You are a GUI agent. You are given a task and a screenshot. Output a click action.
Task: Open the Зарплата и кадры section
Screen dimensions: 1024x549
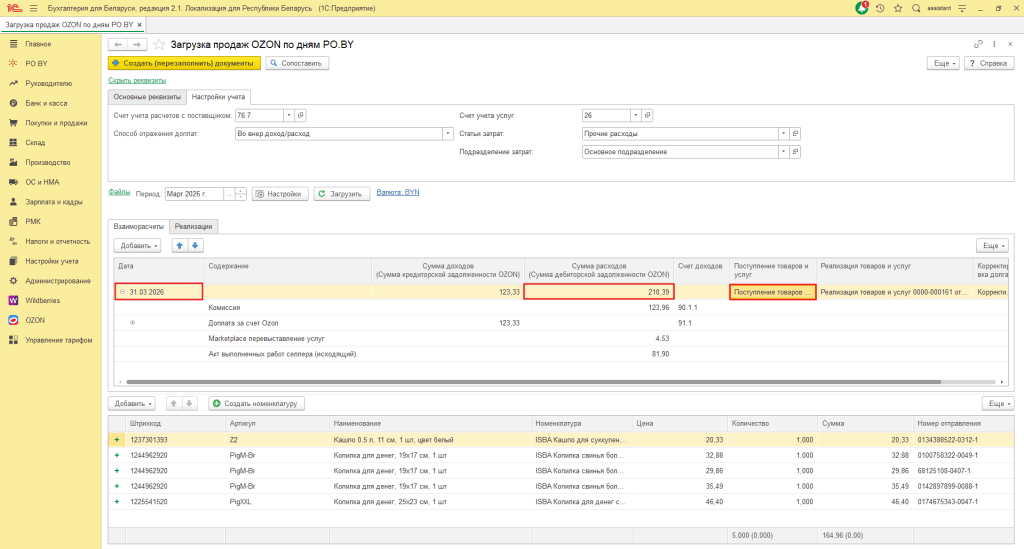click(x=54, y=202)
